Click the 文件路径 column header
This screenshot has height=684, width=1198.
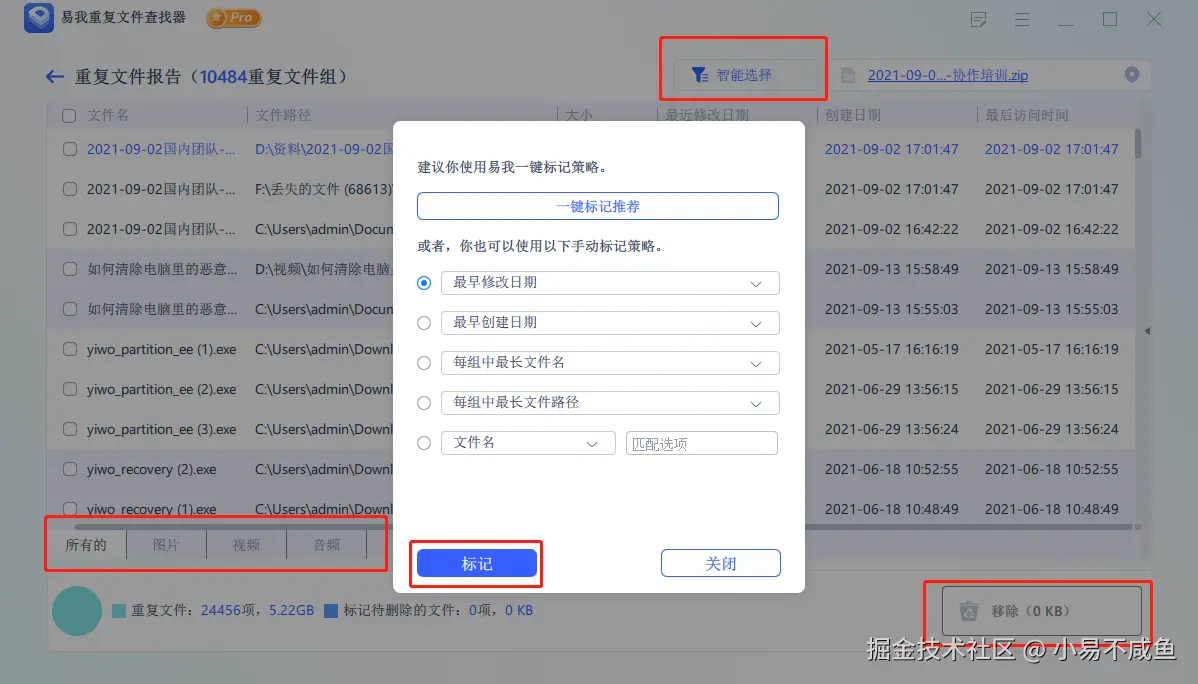[283, 115]
